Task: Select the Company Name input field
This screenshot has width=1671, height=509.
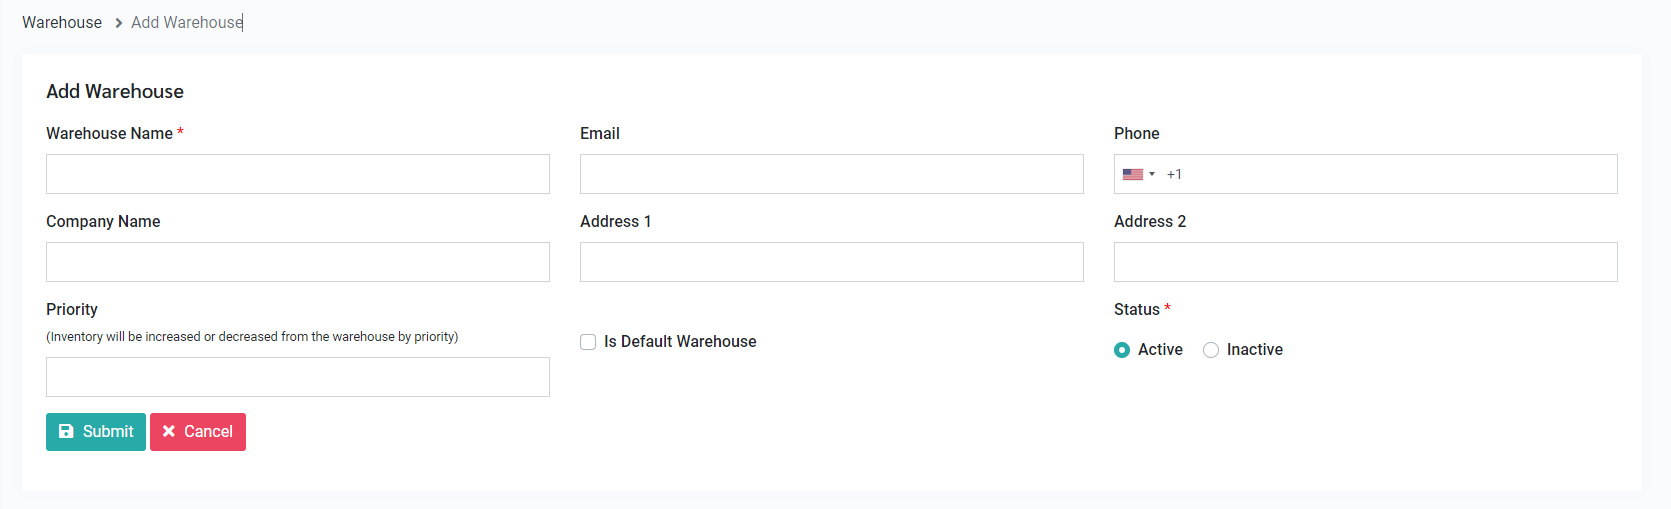Action: point(298,262)
